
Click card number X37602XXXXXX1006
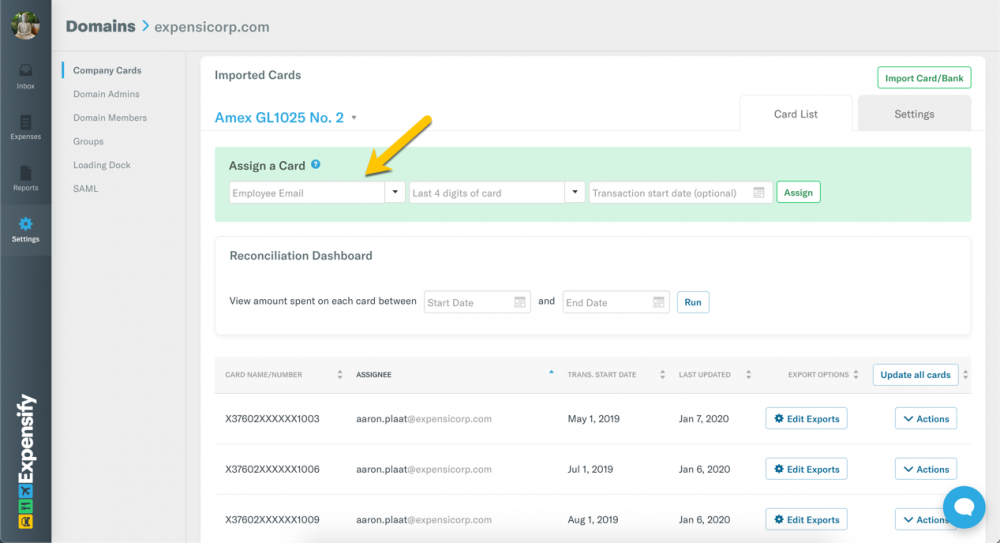click(272, 469)
